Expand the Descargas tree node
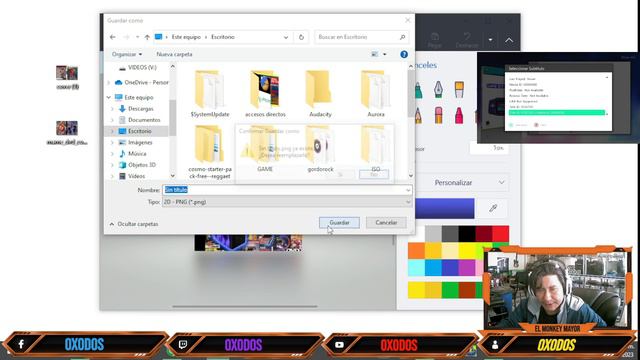Viewport: 640px width, 360px height. tap(113, 109)
